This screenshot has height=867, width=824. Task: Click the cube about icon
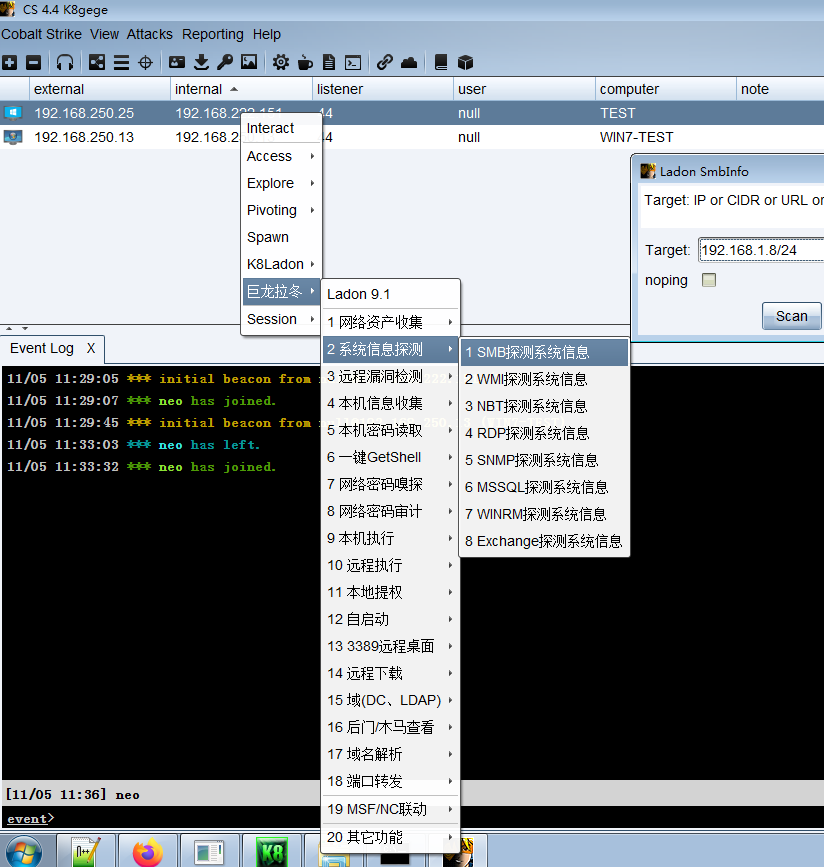[465, 62]
